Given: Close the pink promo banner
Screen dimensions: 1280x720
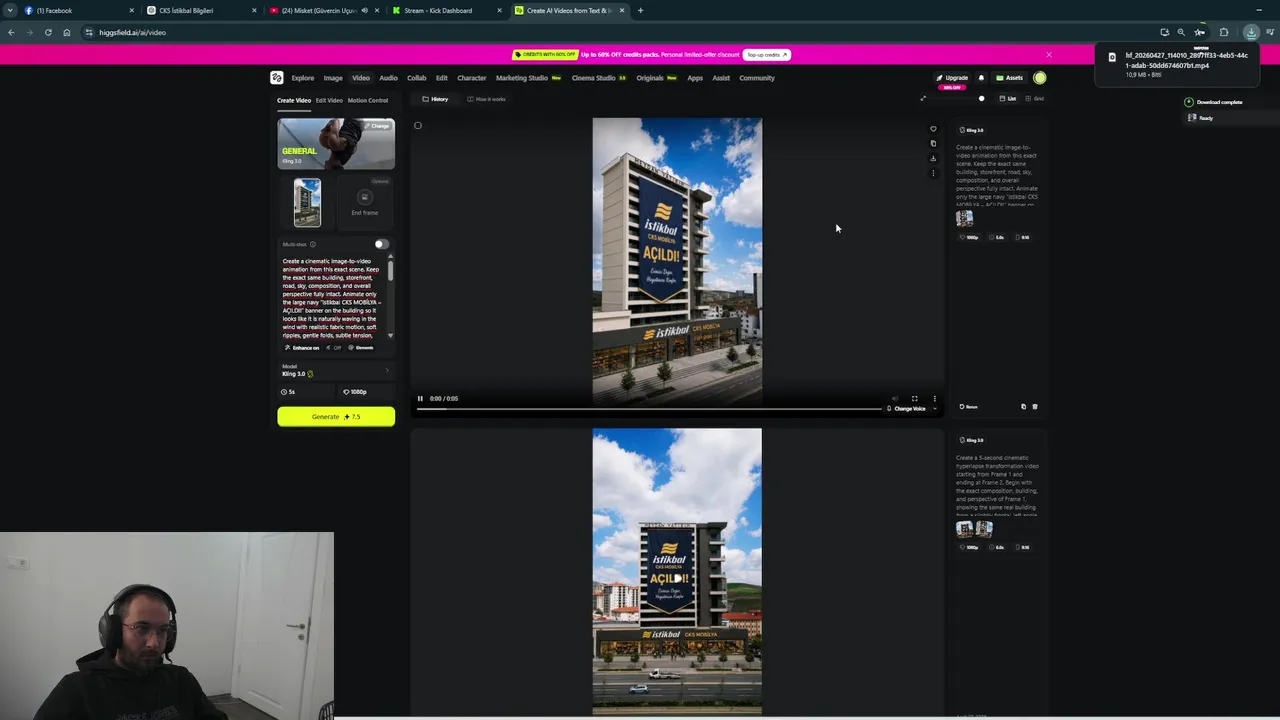Looking at the screenshot, I should (1048, 55).
